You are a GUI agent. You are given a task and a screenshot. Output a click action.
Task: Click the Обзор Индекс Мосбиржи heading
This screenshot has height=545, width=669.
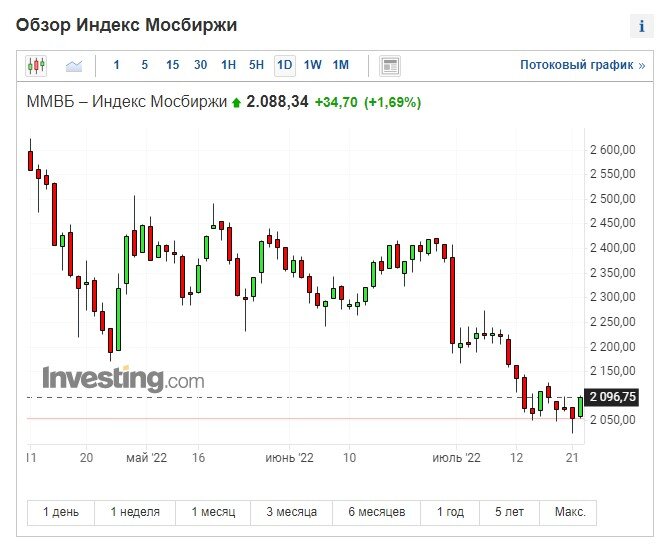pyautogui.click(x=126, y=25)
